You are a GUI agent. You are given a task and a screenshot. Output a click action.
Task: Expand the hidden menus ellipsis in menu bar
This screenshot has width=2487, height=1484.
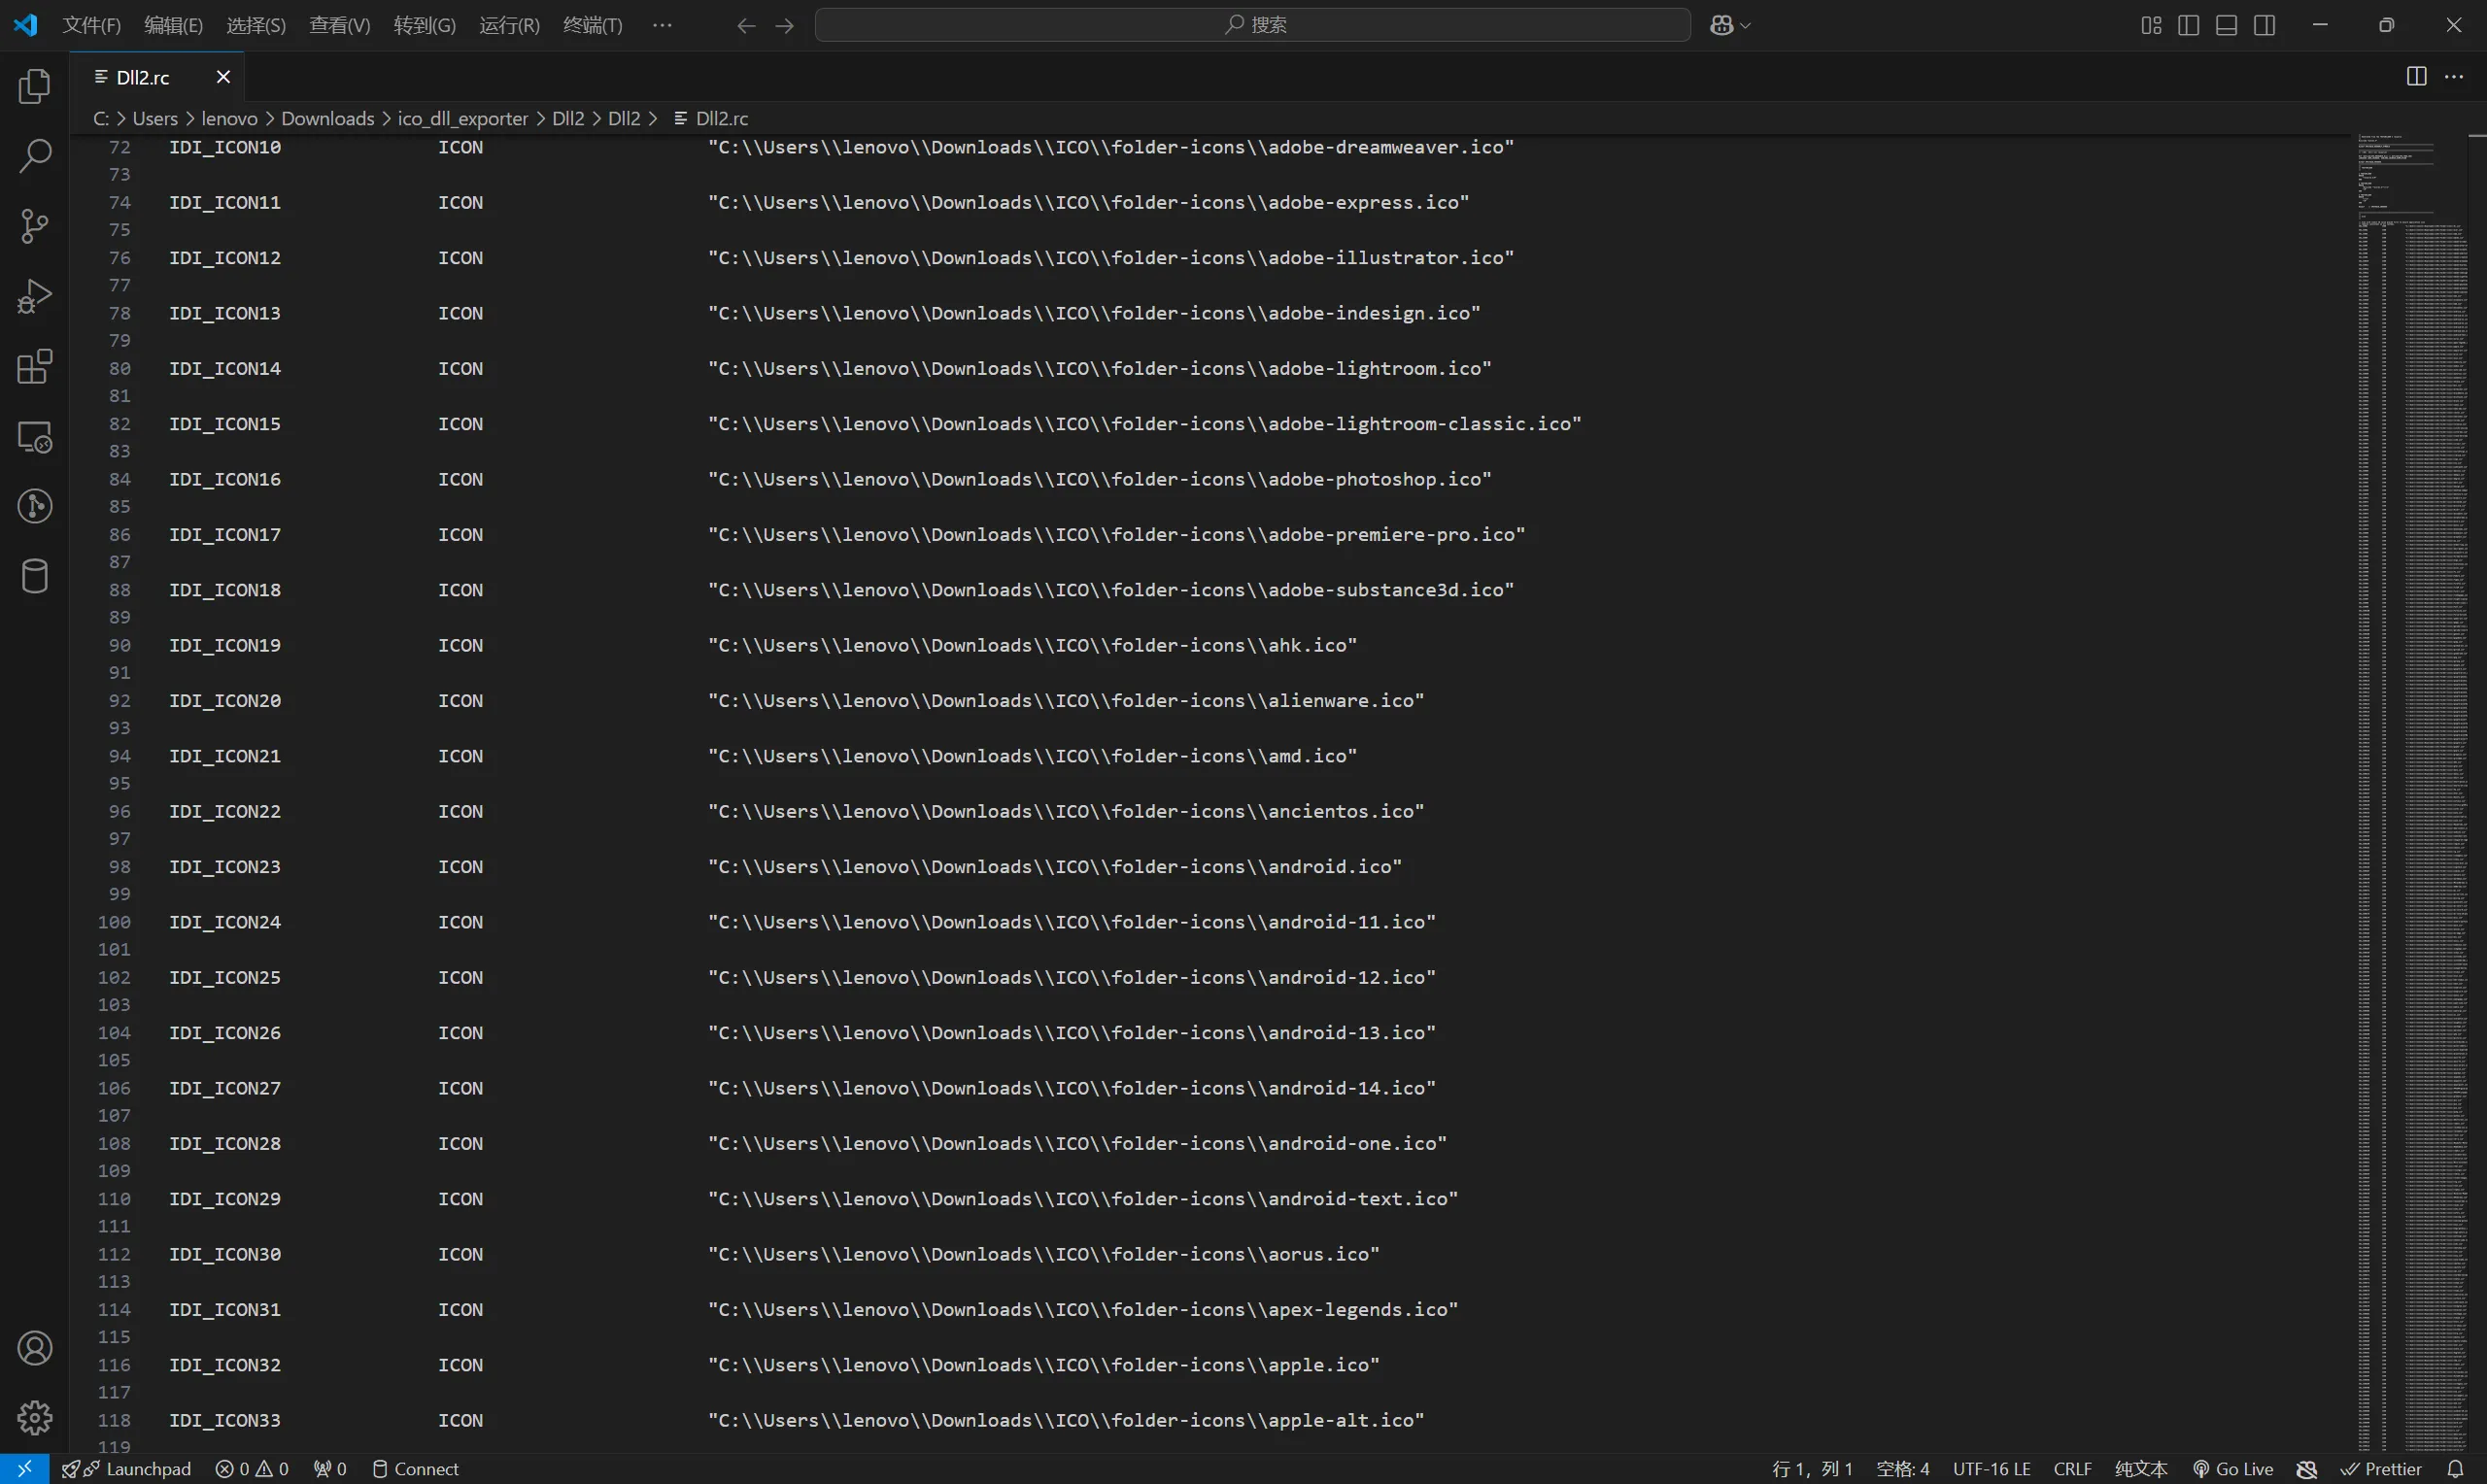pos(662,25)
